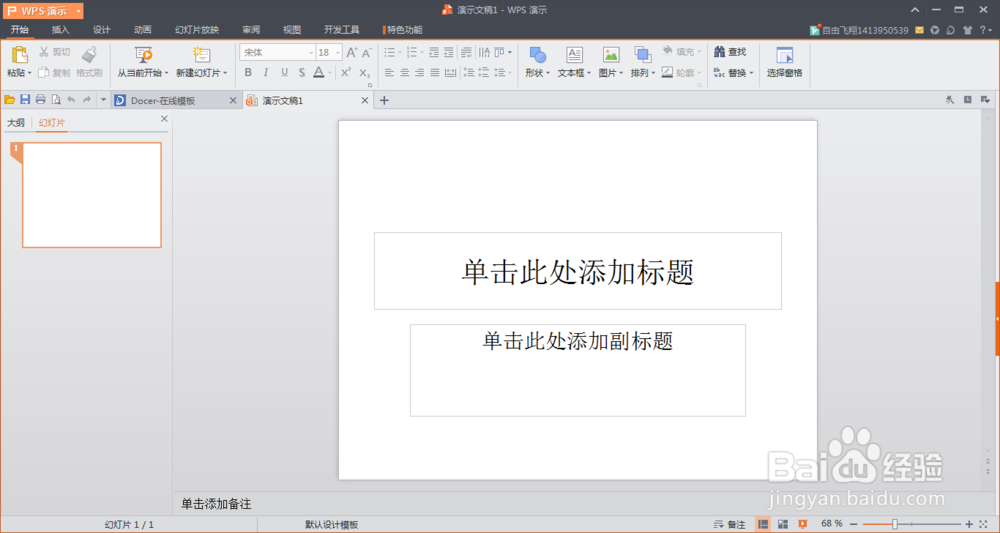This screenshot has width=1000, height=533.
Task: Start slideshow from status bar icon
Action: (x=802, y=524)
